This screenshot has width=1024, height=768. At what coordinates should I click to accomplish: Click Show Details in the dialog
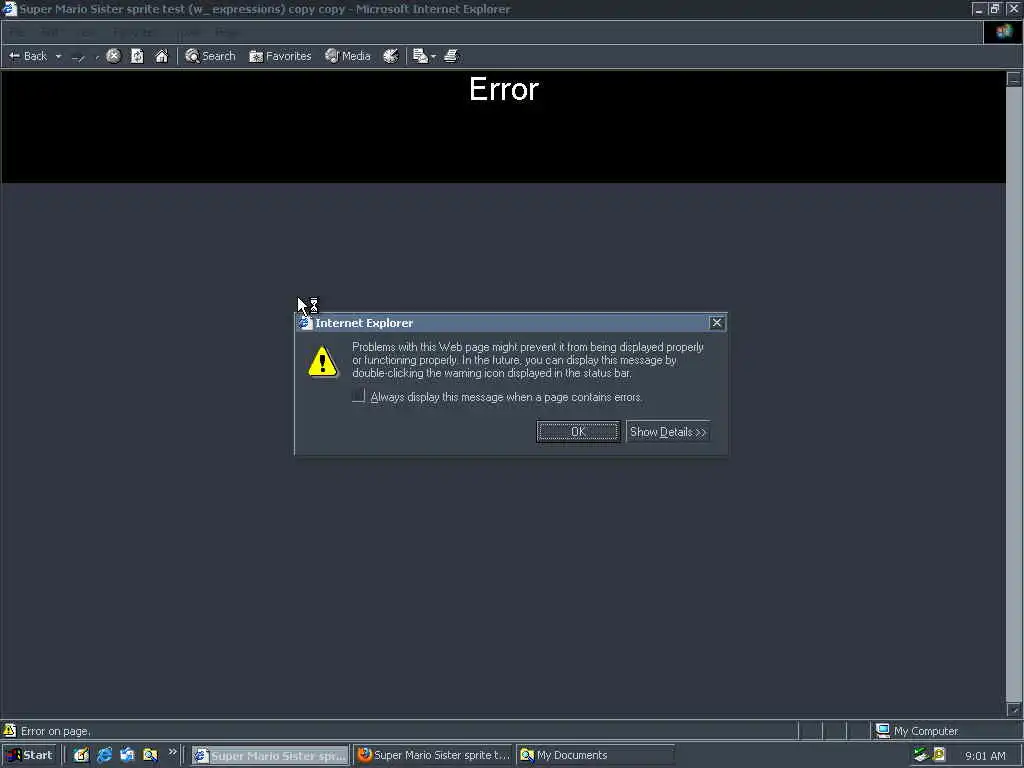(x=667, y=432)
